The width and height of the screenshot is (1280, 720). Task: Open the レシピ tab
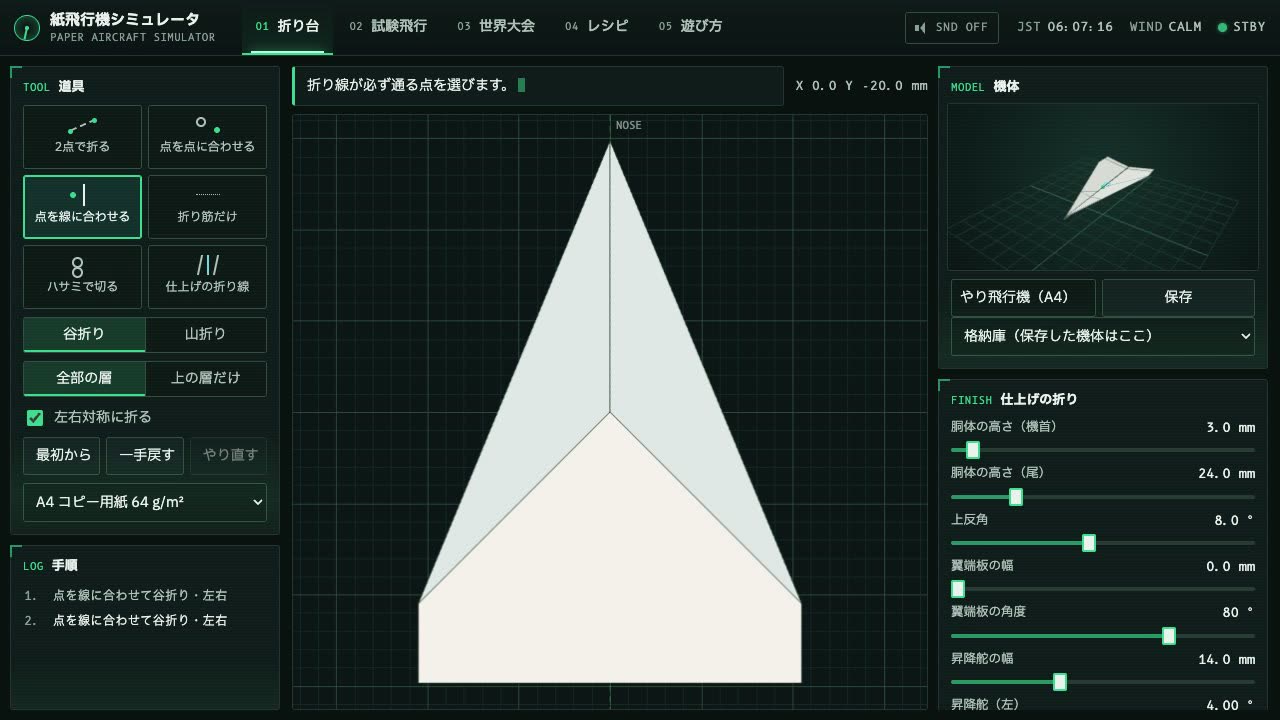(x=597, y=27)
